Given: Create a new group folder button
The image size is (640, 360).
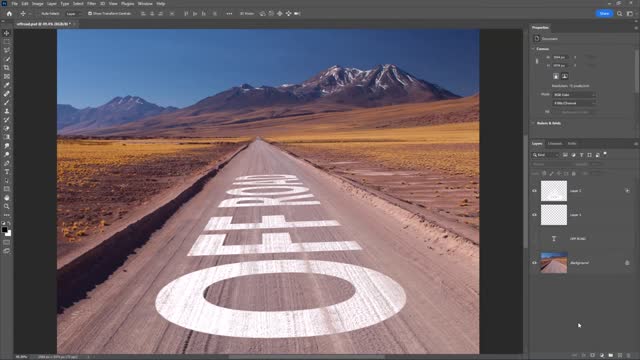Looking at the screenshot, I should click(x=611, y=356).
